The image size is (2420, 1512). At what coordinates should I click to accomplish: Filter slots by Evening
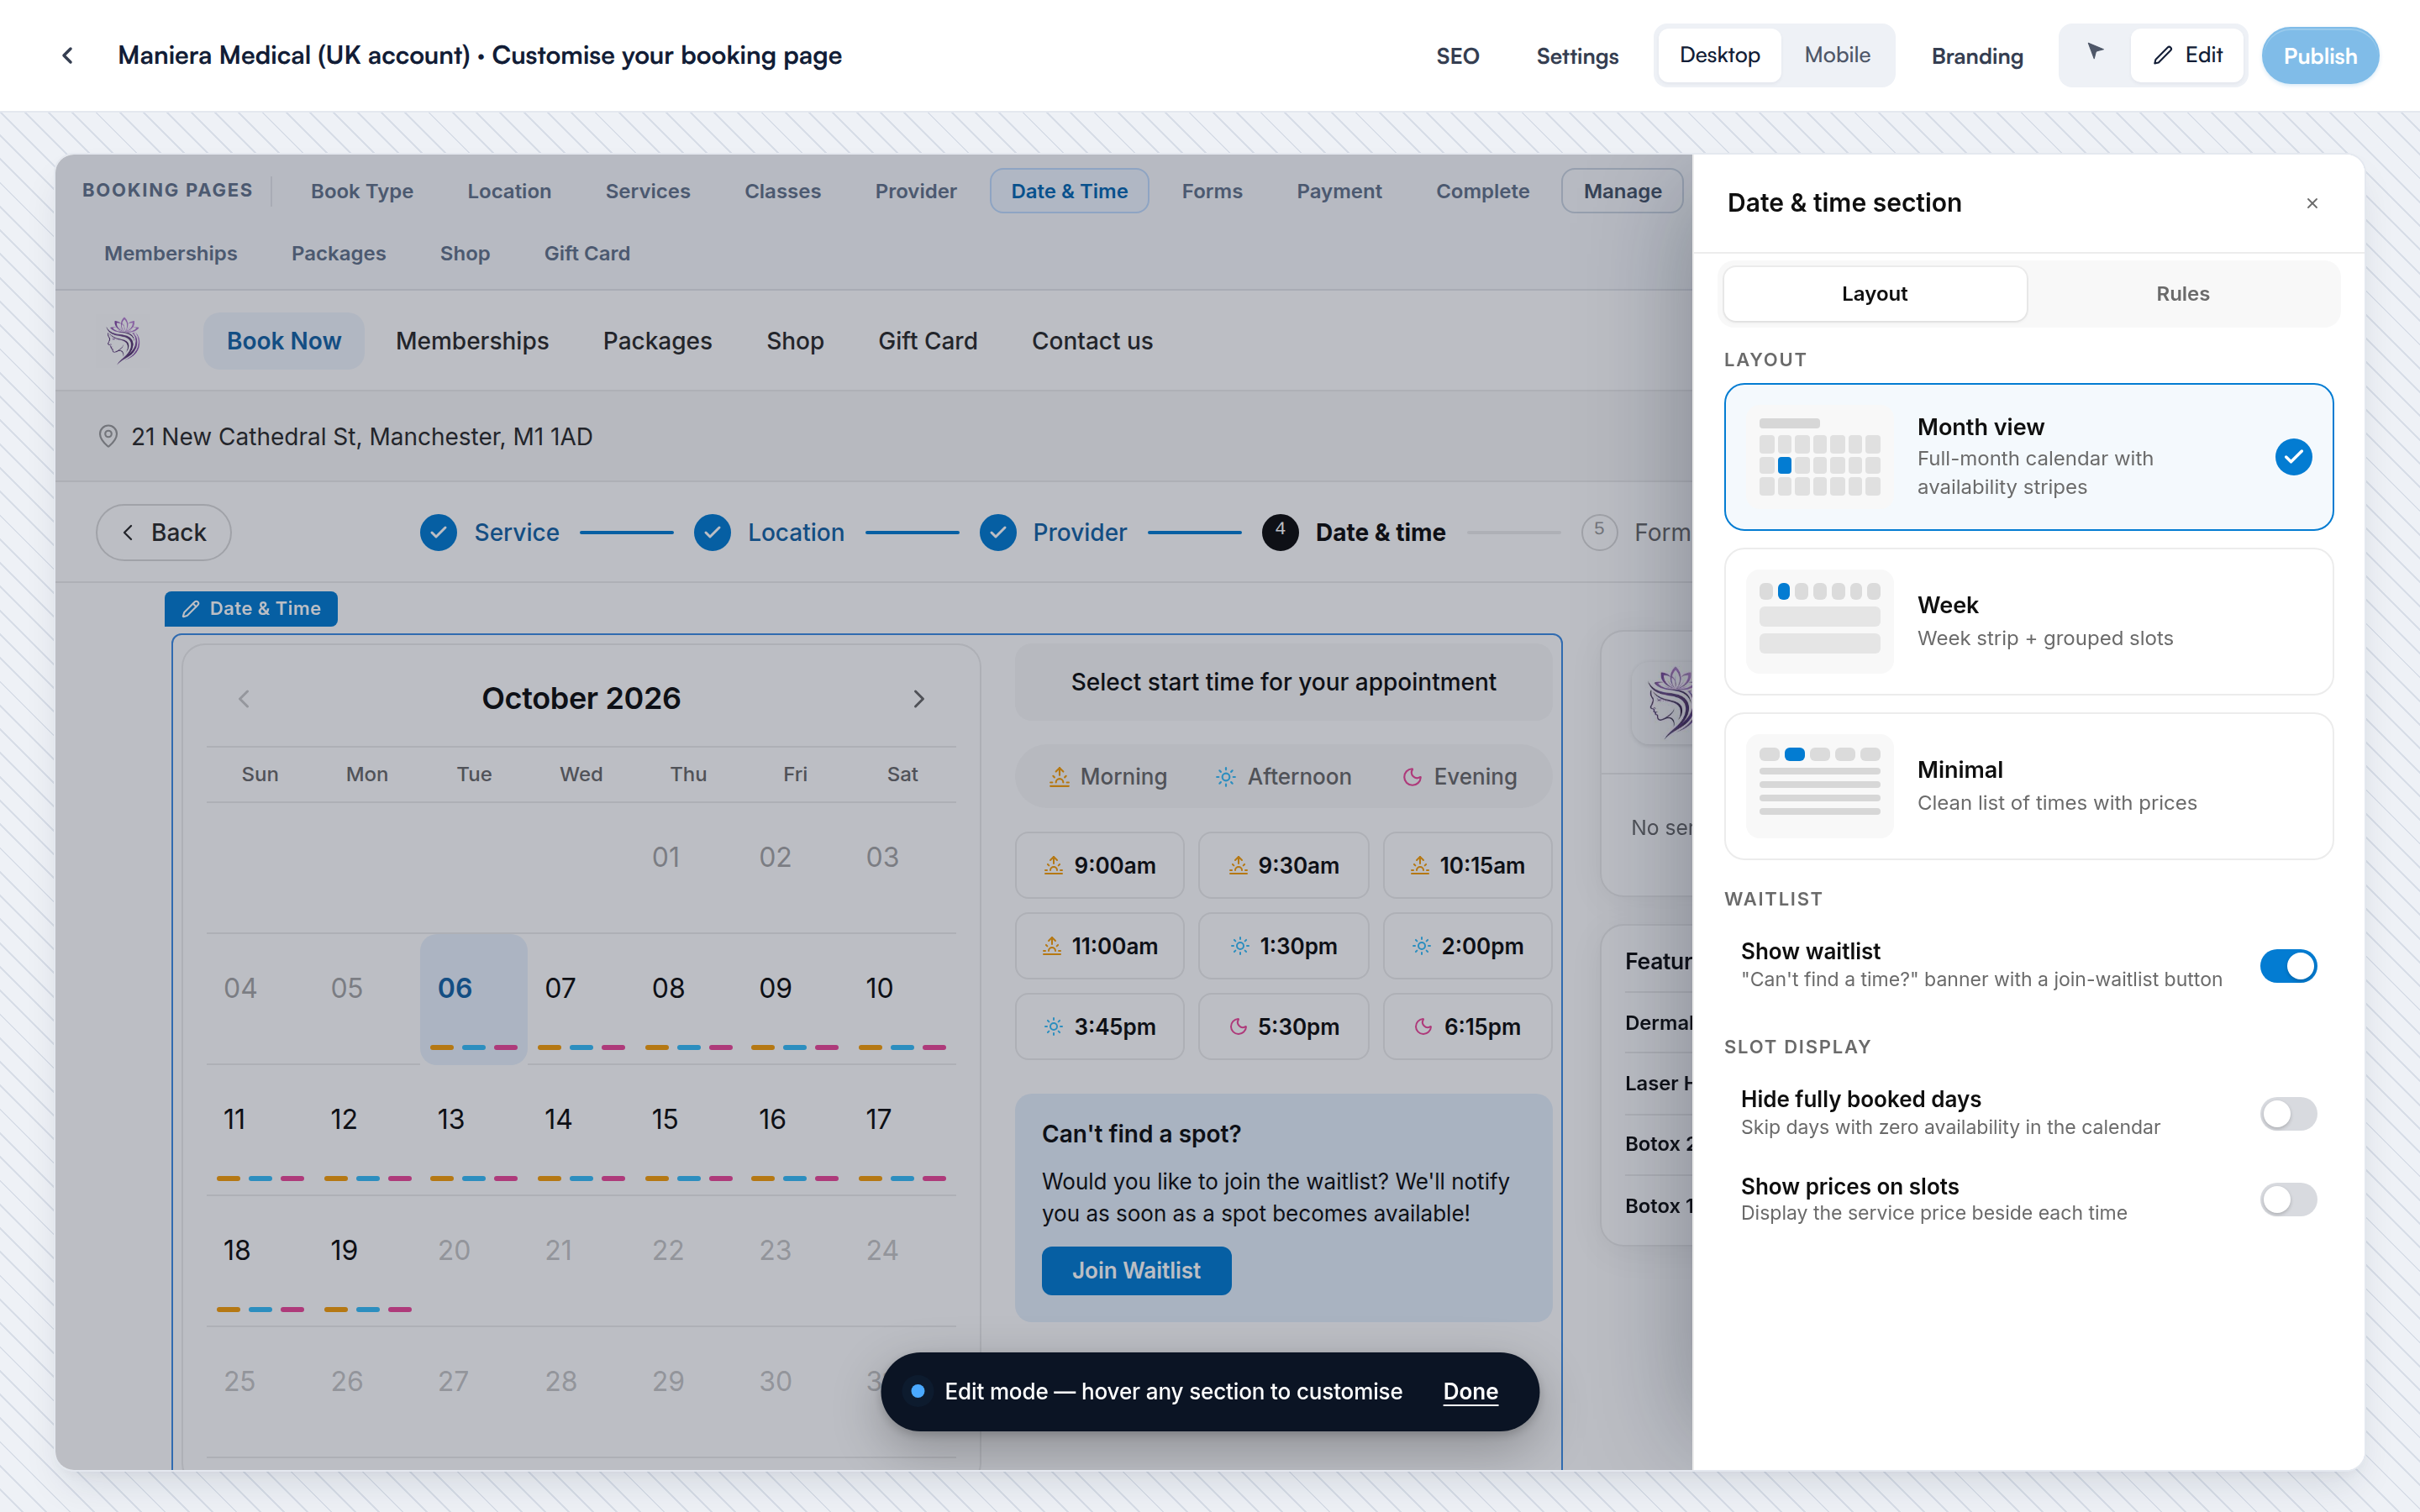point(1460,777)
